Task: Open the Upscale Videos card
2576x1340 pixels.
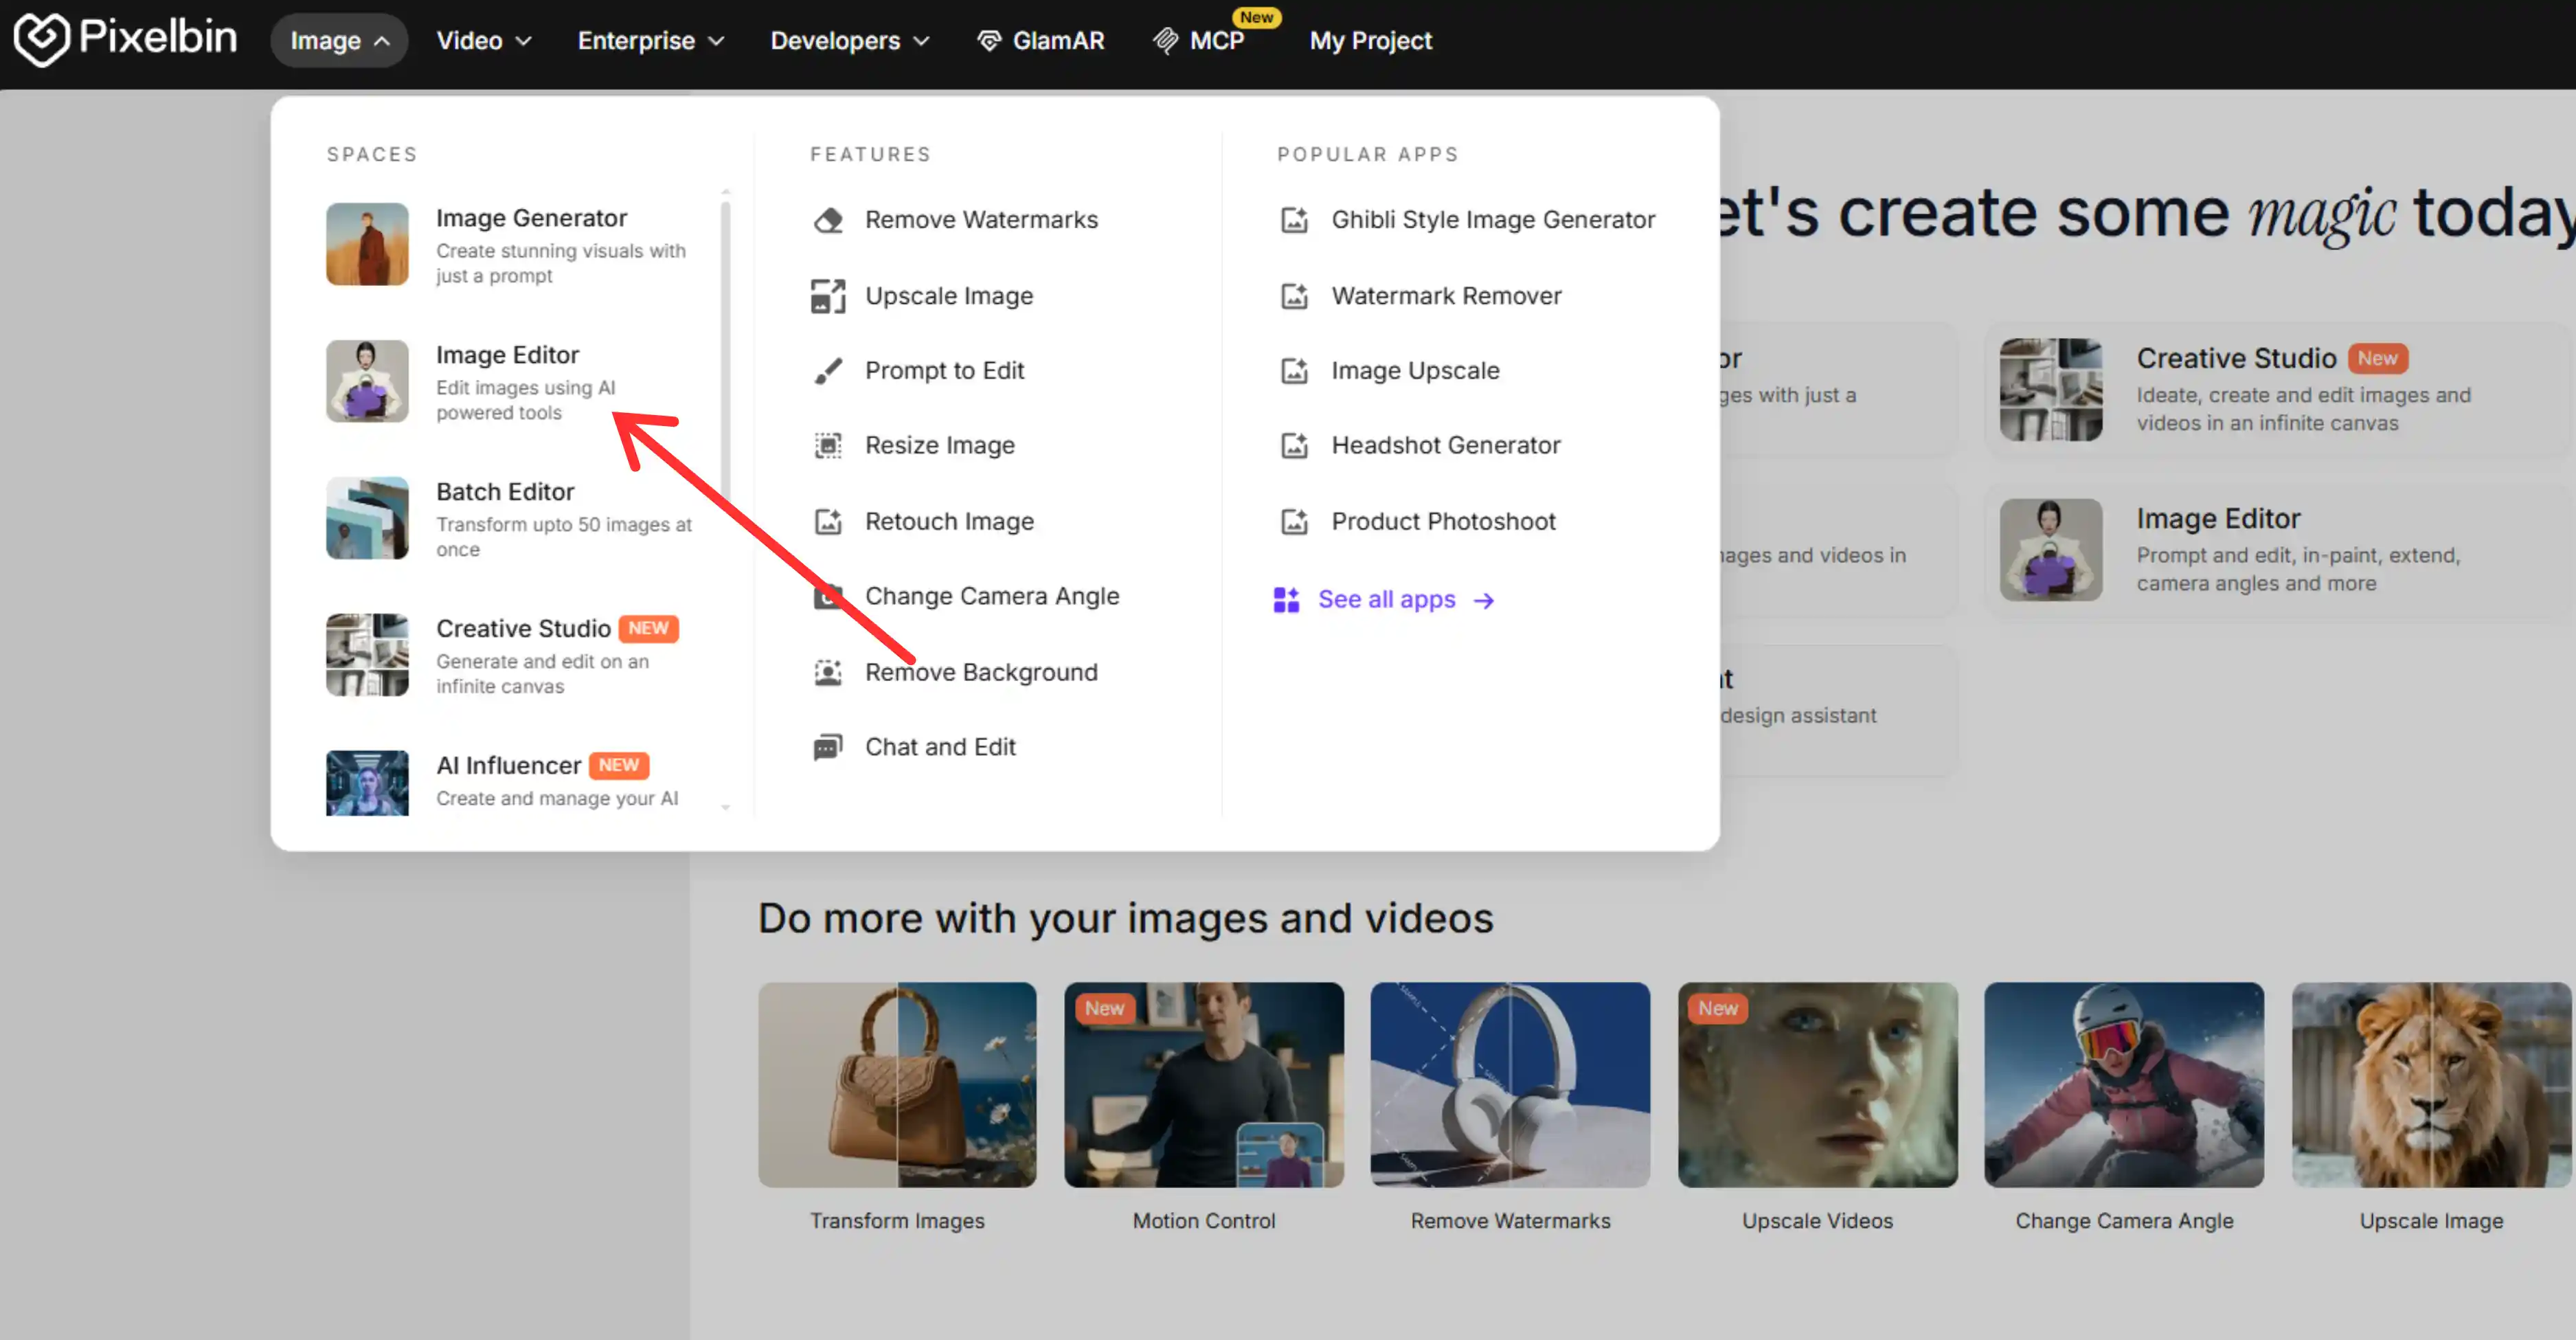Action: point(1817,1109)
